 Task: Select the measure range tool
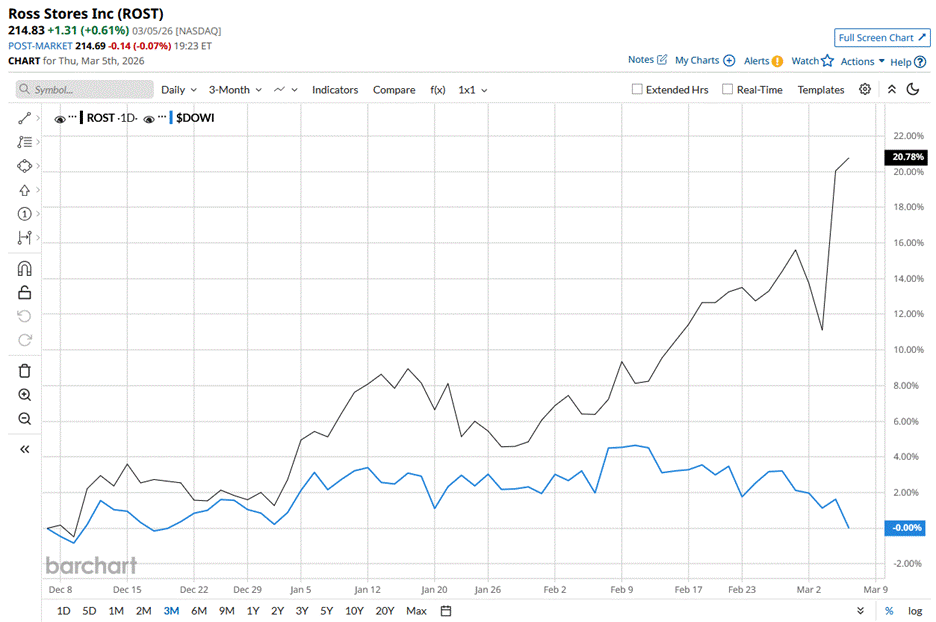pyautogui.click(x=24, y=238)
